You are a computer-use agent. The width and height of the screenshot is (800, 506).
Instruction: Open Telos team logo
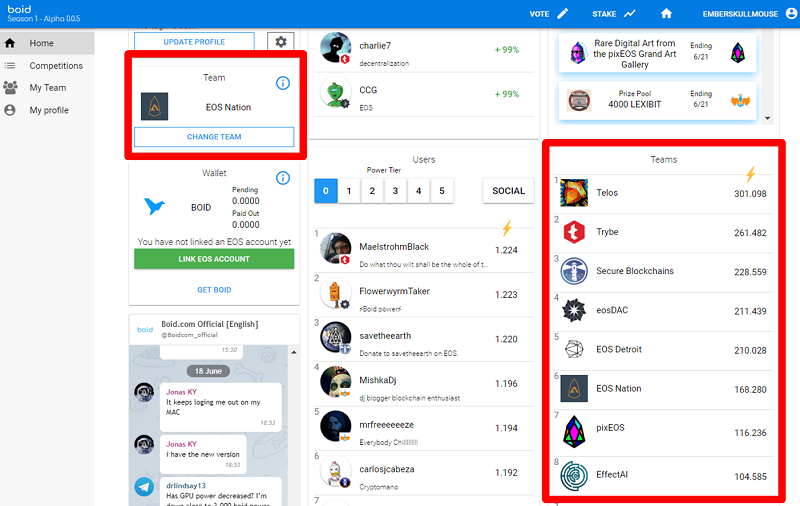pyautogui.click(x=574, y=193)
